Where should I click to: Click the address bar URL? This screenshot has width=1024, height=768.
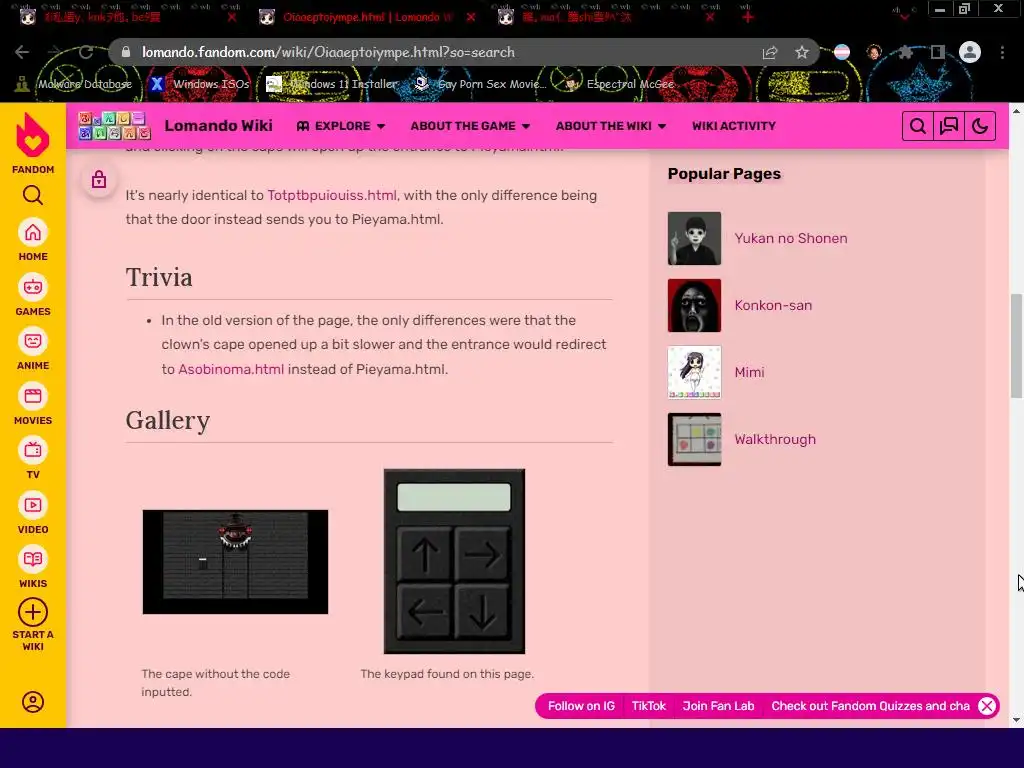pos(328,52)
